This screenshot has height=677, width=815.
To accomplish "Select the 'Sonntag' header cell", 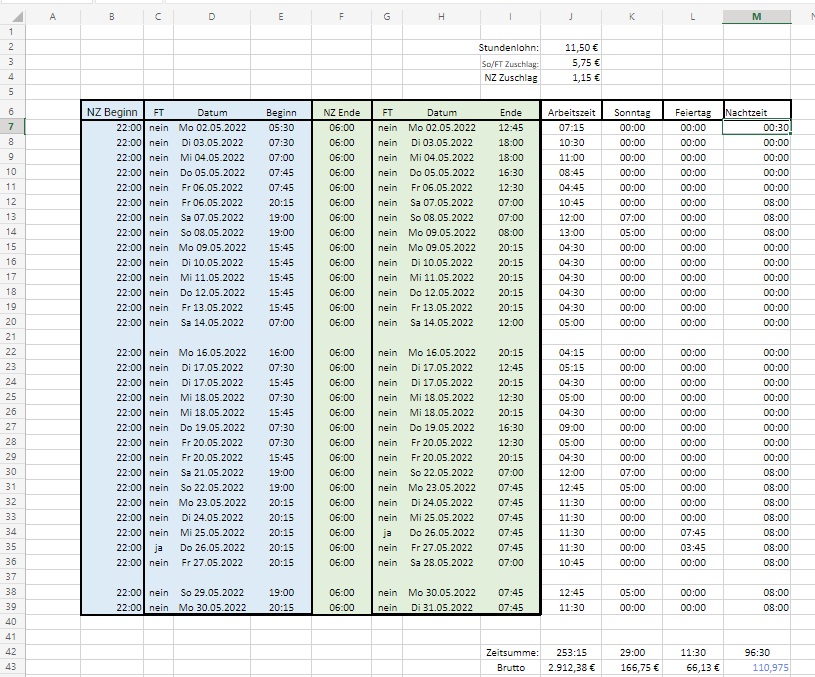I will (632, 112).
